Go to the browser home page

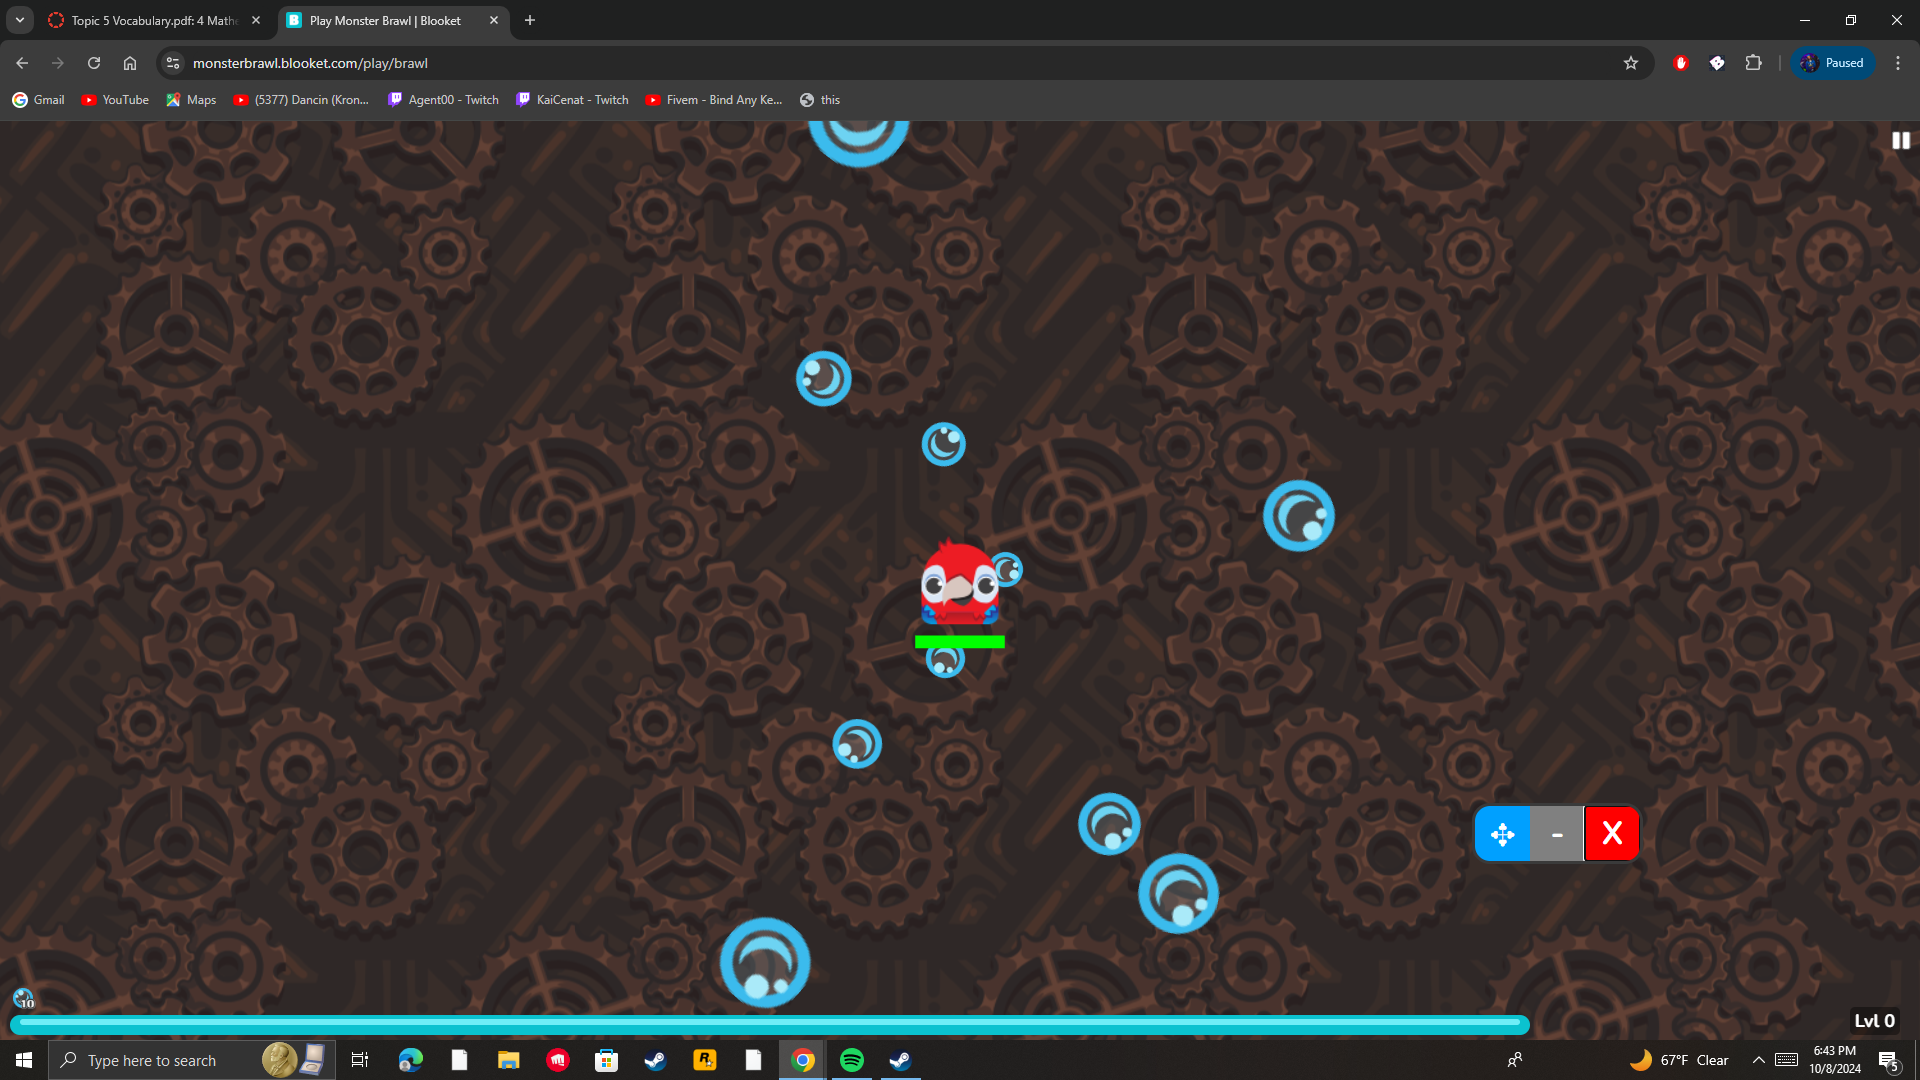pos(130,63)
